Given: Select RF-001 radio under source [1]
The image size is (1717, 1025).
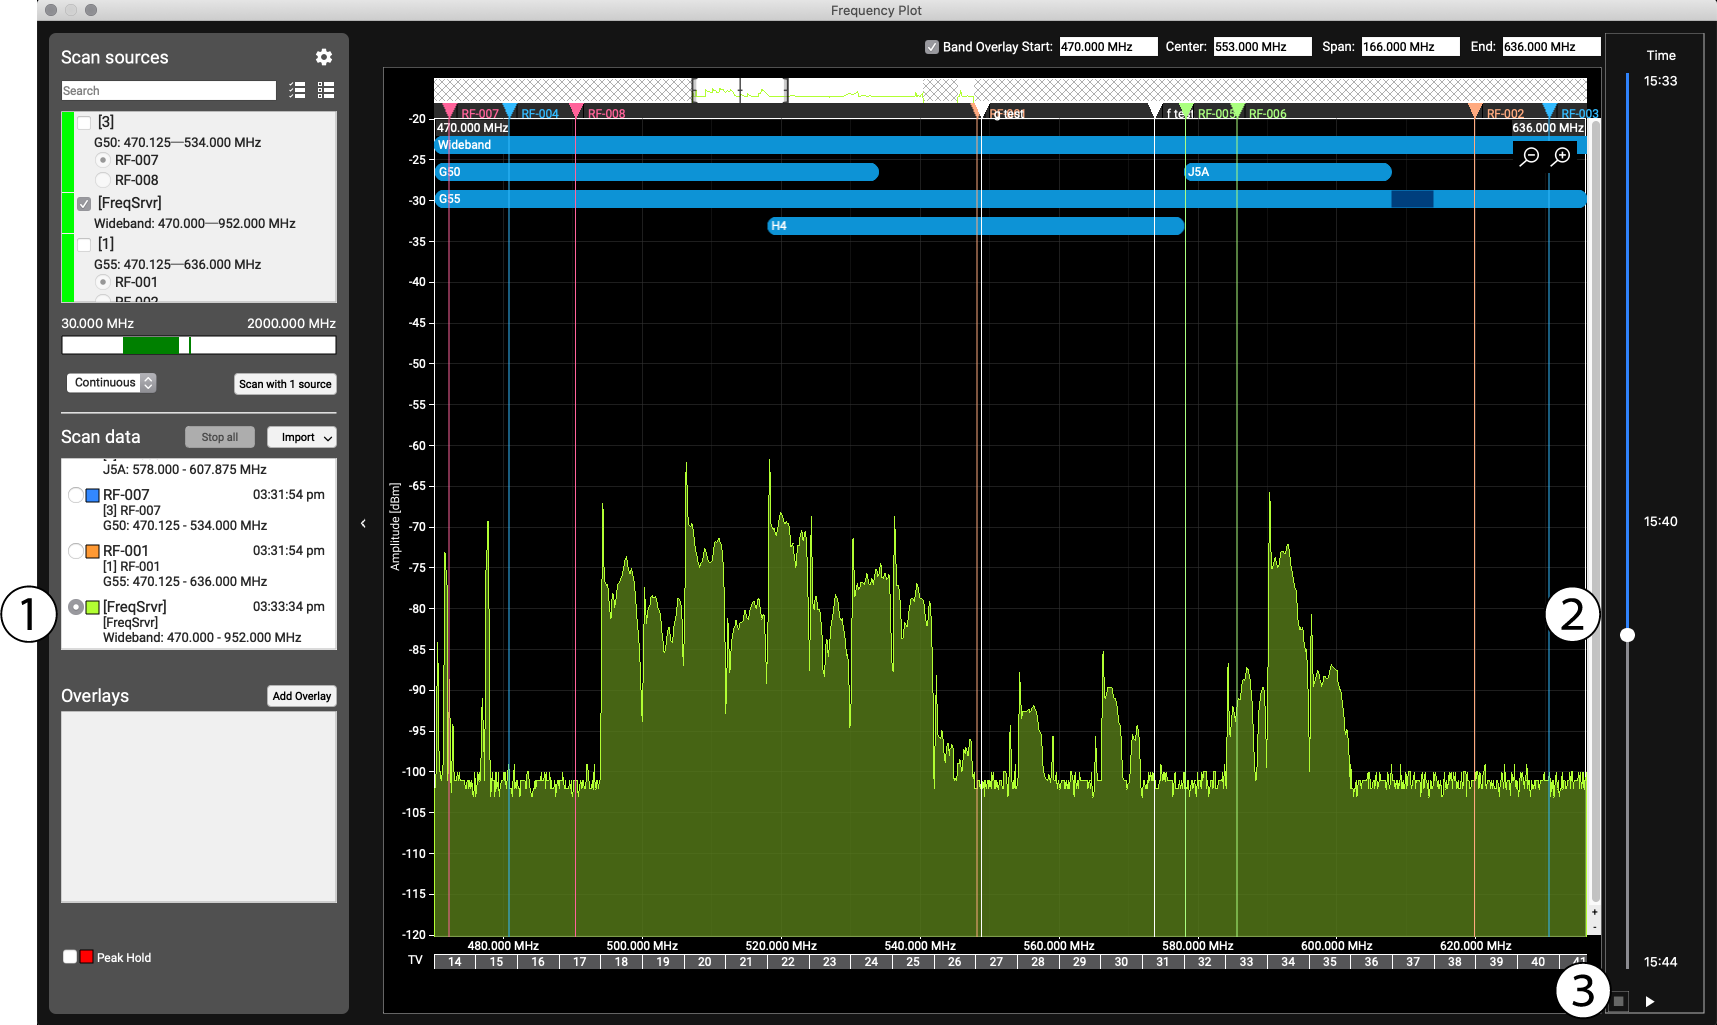Looking at the screenshot, I should 102,282.
